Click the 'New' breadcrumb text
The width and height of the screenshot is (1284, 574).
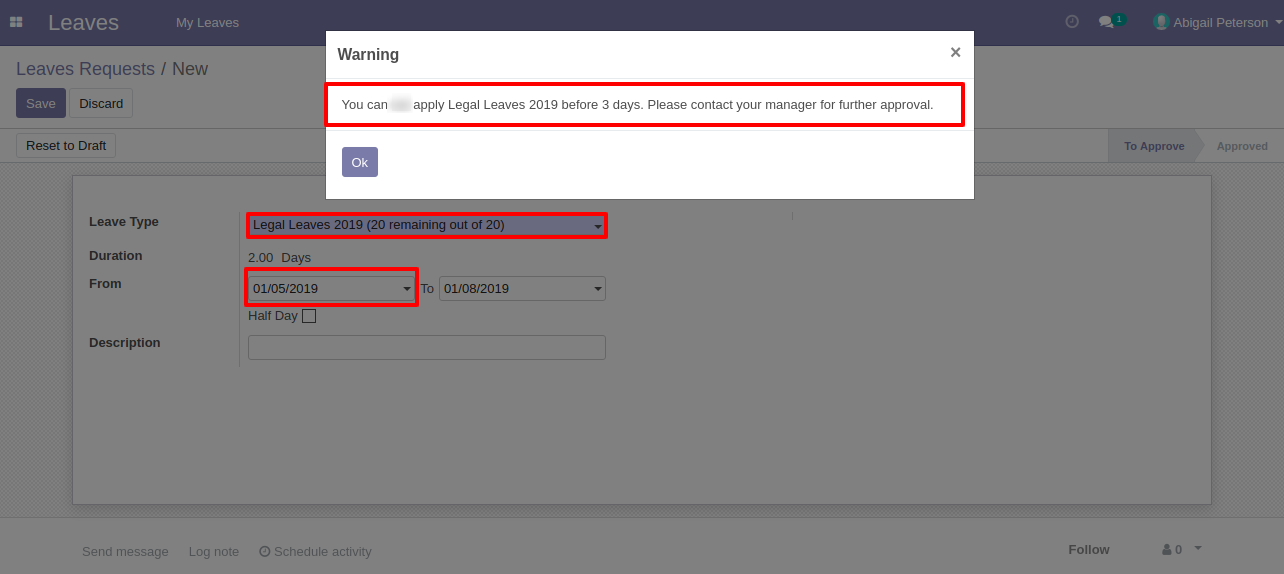[x=190, y=69]
